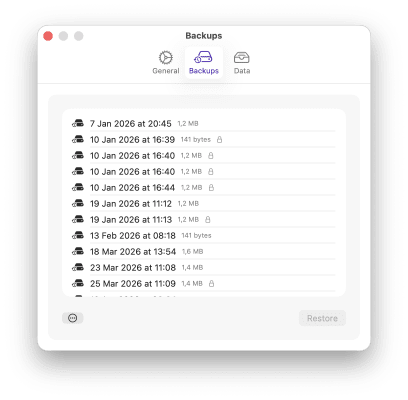Click "1,2 MB" size of 19 Jan 11:12 backup

tap(188, 204)
